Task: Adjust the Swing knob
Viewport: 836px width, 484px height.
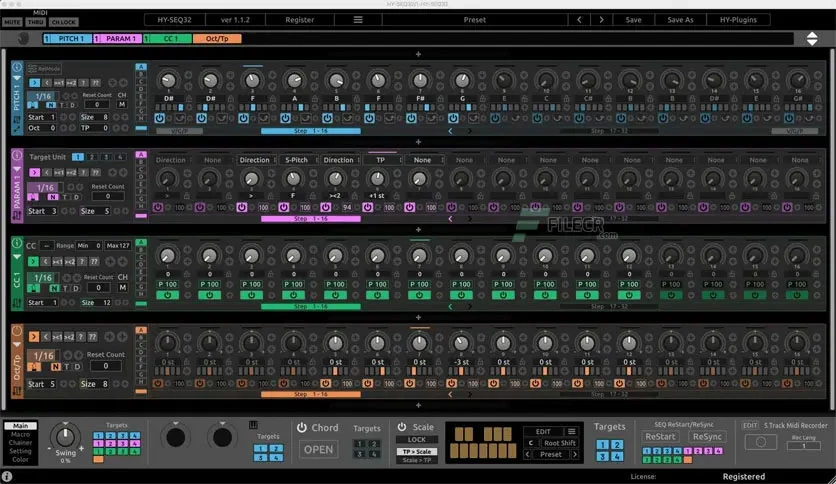Action: coord(66,437)
